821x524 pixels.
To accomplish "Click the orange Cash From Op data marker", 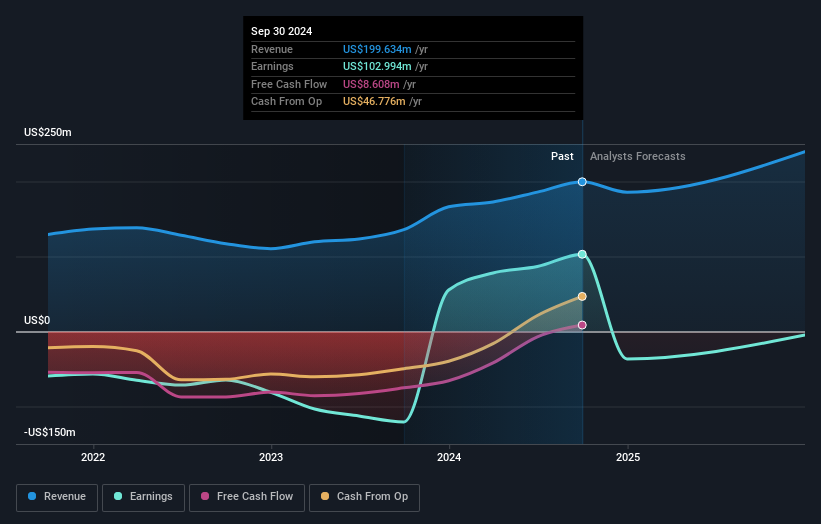I will [582, 296].
